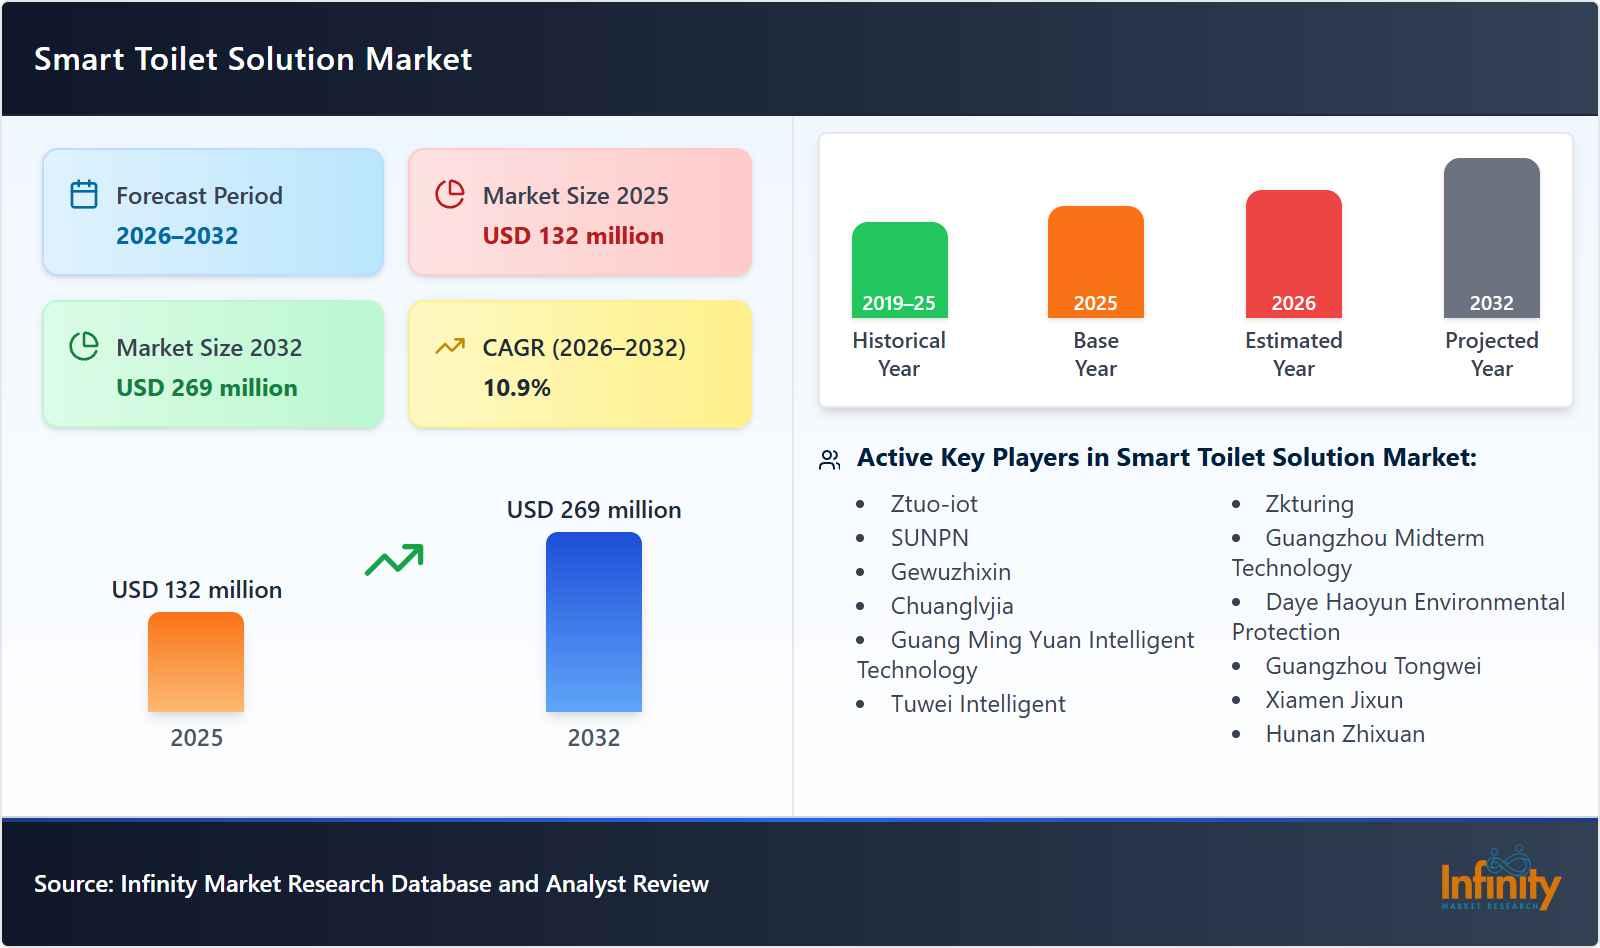Click the Projected Year label
The height and width of the screenshot is (948, 1600).
tap(1492, 354)
